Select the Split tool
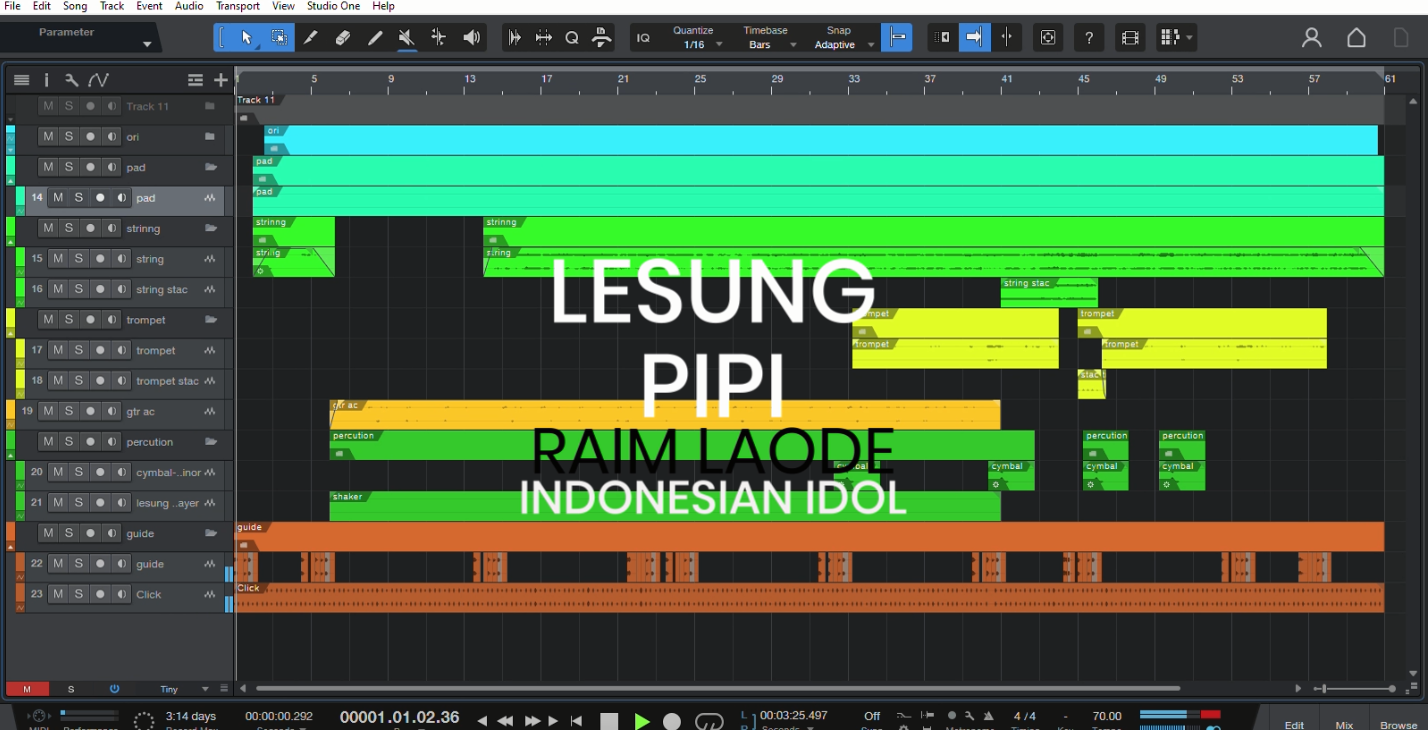The image size is (1428, 730). (311, 38)
